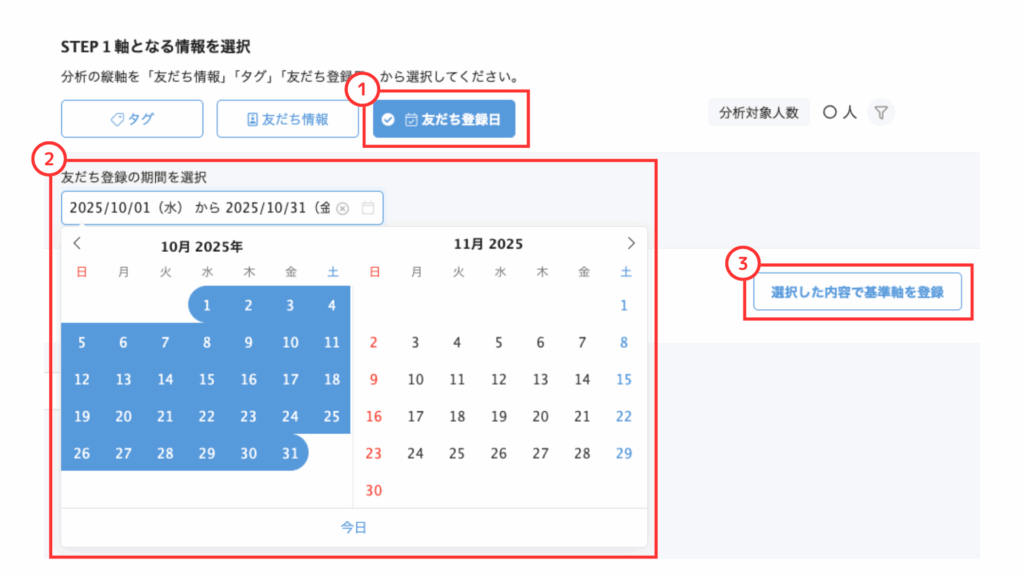This screenshot has width=1024, height=576.
Task: Select the 友だち情報 axis option
Action: click(288, 118)
